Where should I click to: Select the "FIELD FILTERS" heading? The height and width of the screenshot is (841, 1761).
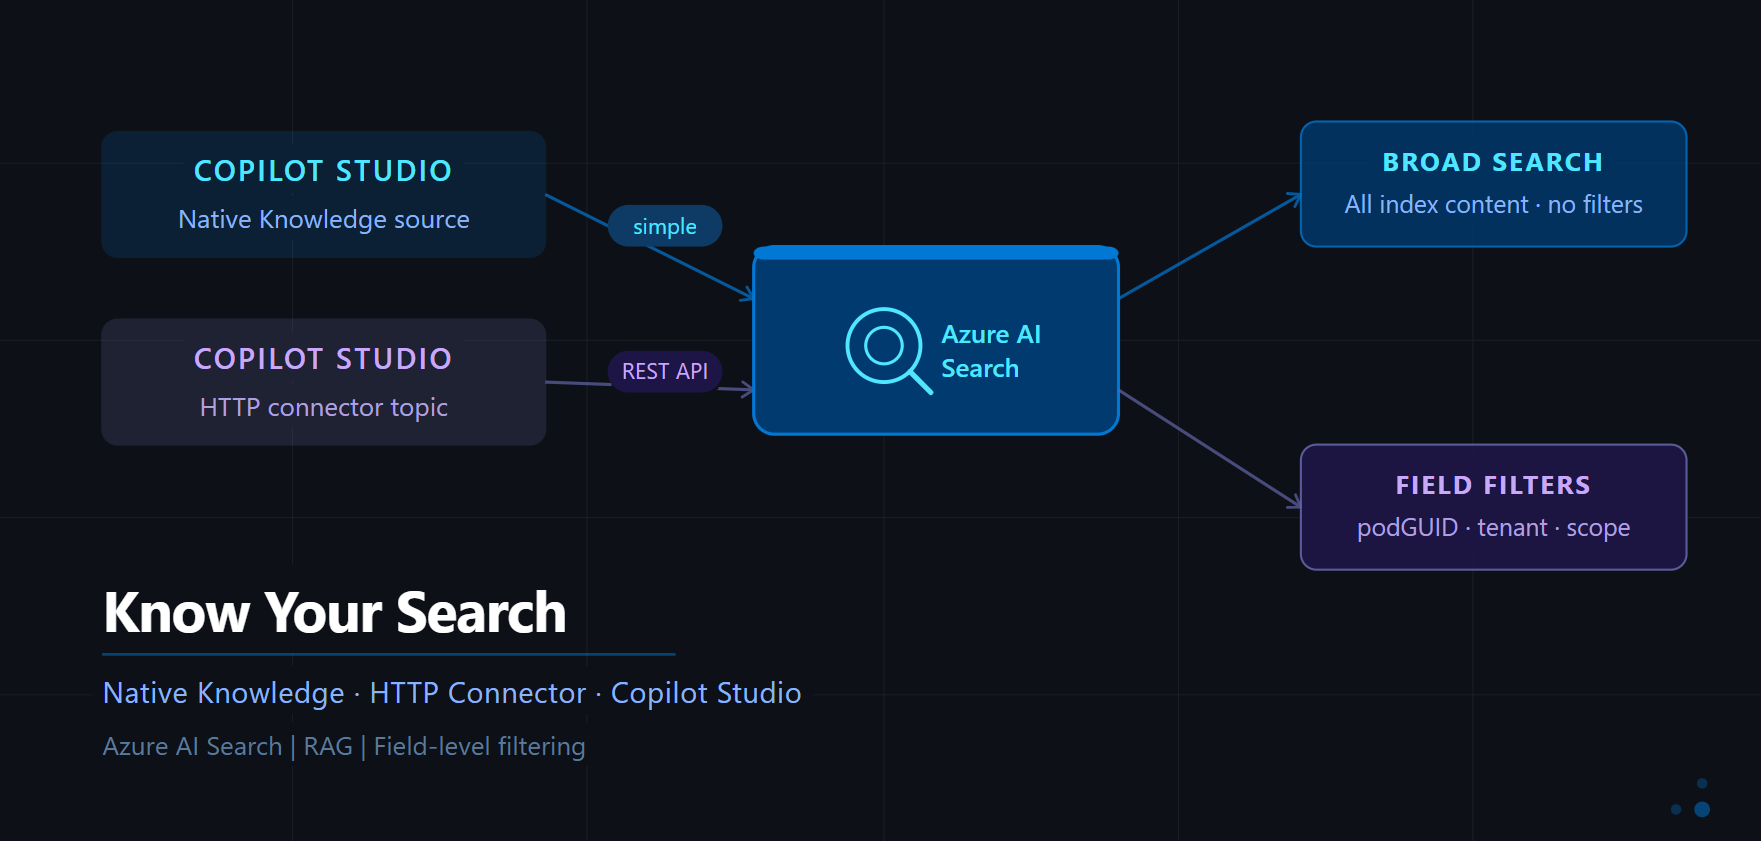tap(1492, 485)
